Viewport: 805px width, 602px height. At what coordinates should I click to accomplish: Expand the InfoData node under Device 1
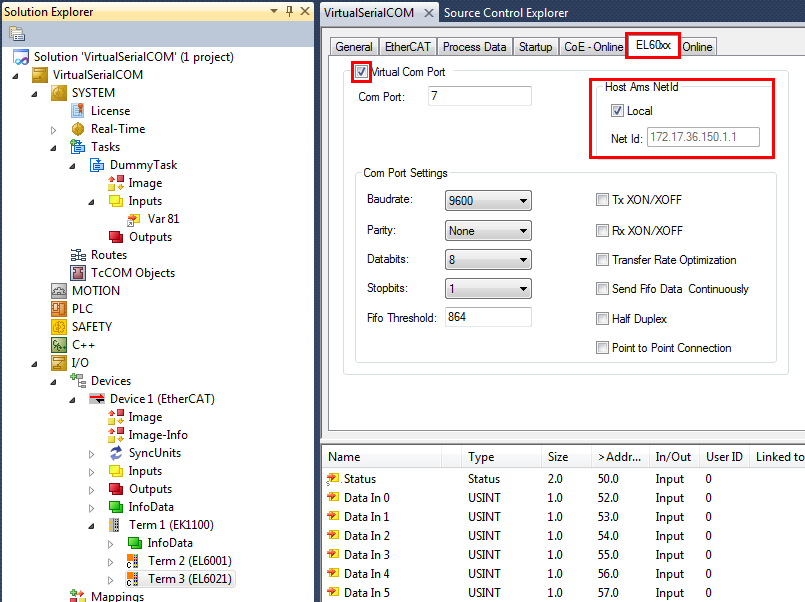91,508
